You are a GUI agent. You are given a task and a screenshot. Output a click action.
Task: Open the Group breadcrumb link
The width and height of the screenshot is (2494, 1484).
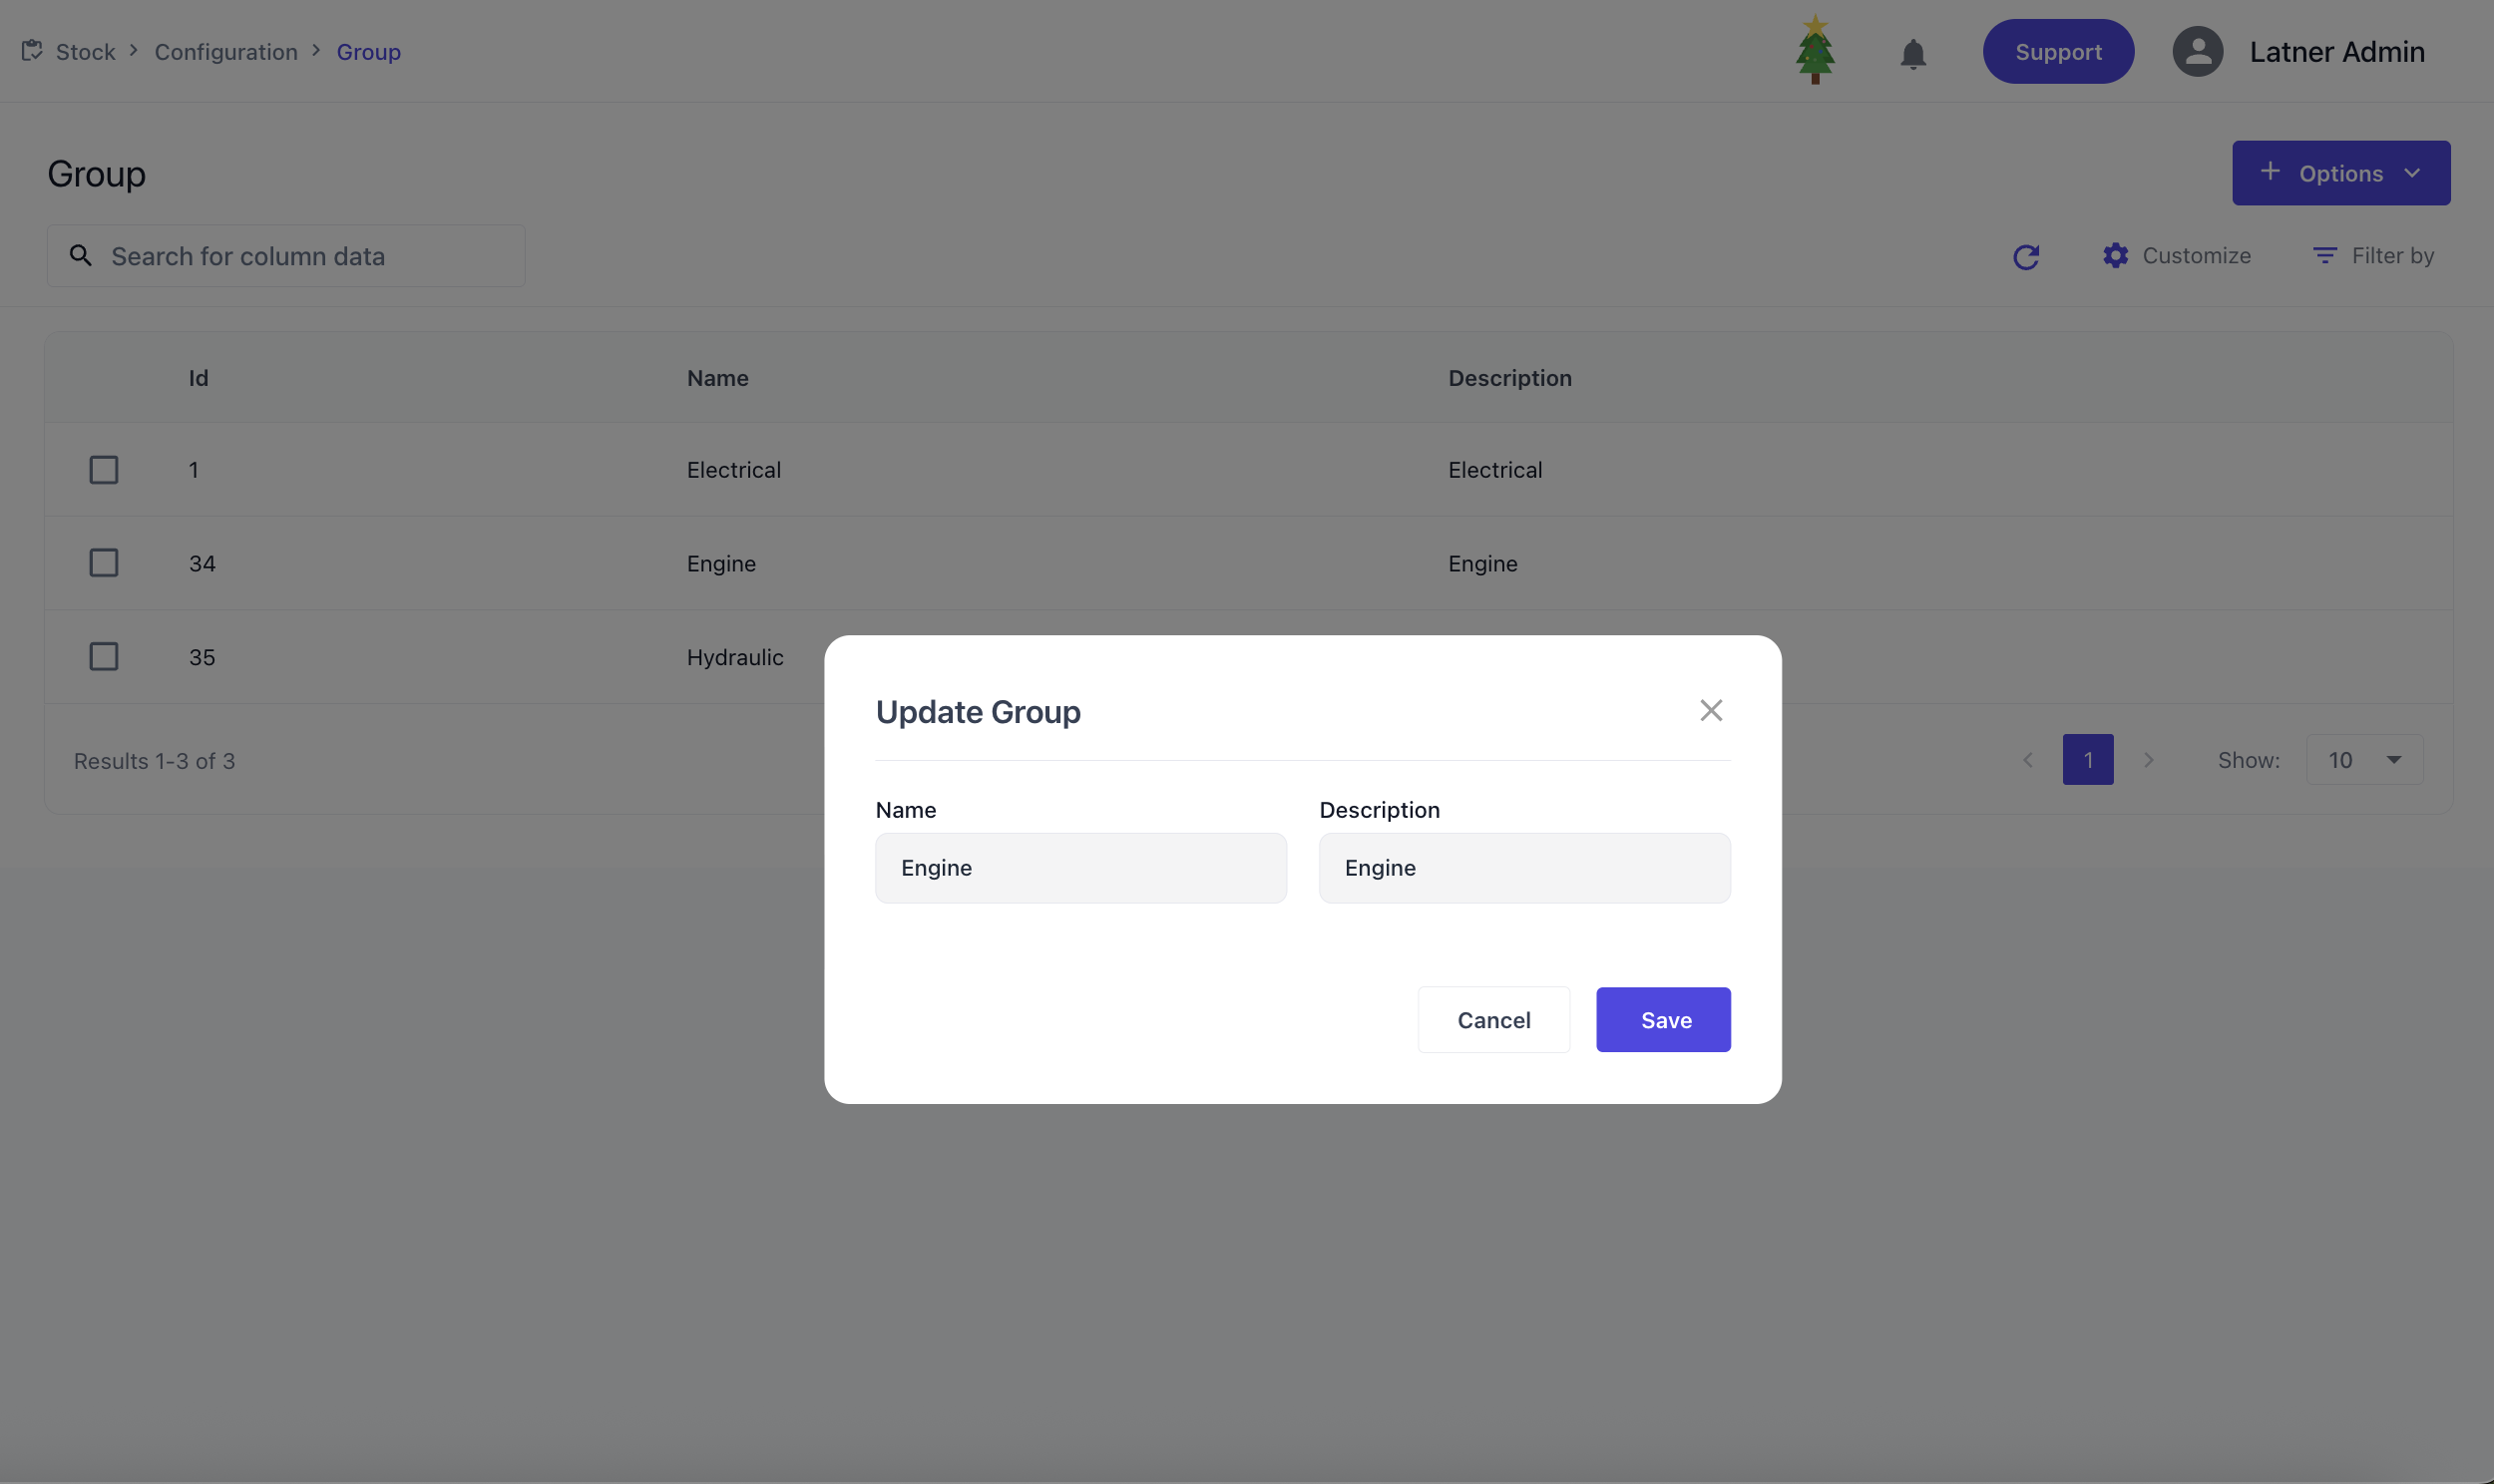pos(368,52)
